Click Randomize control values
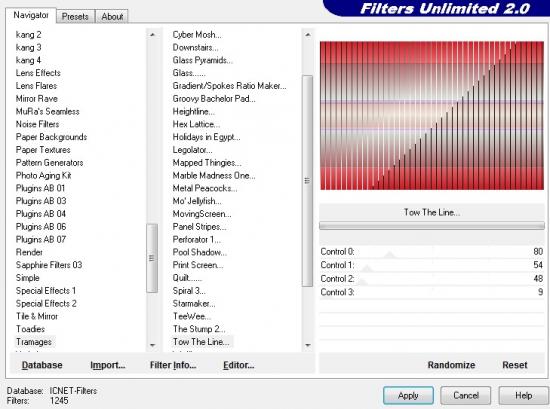 click(x=451, y=365)
